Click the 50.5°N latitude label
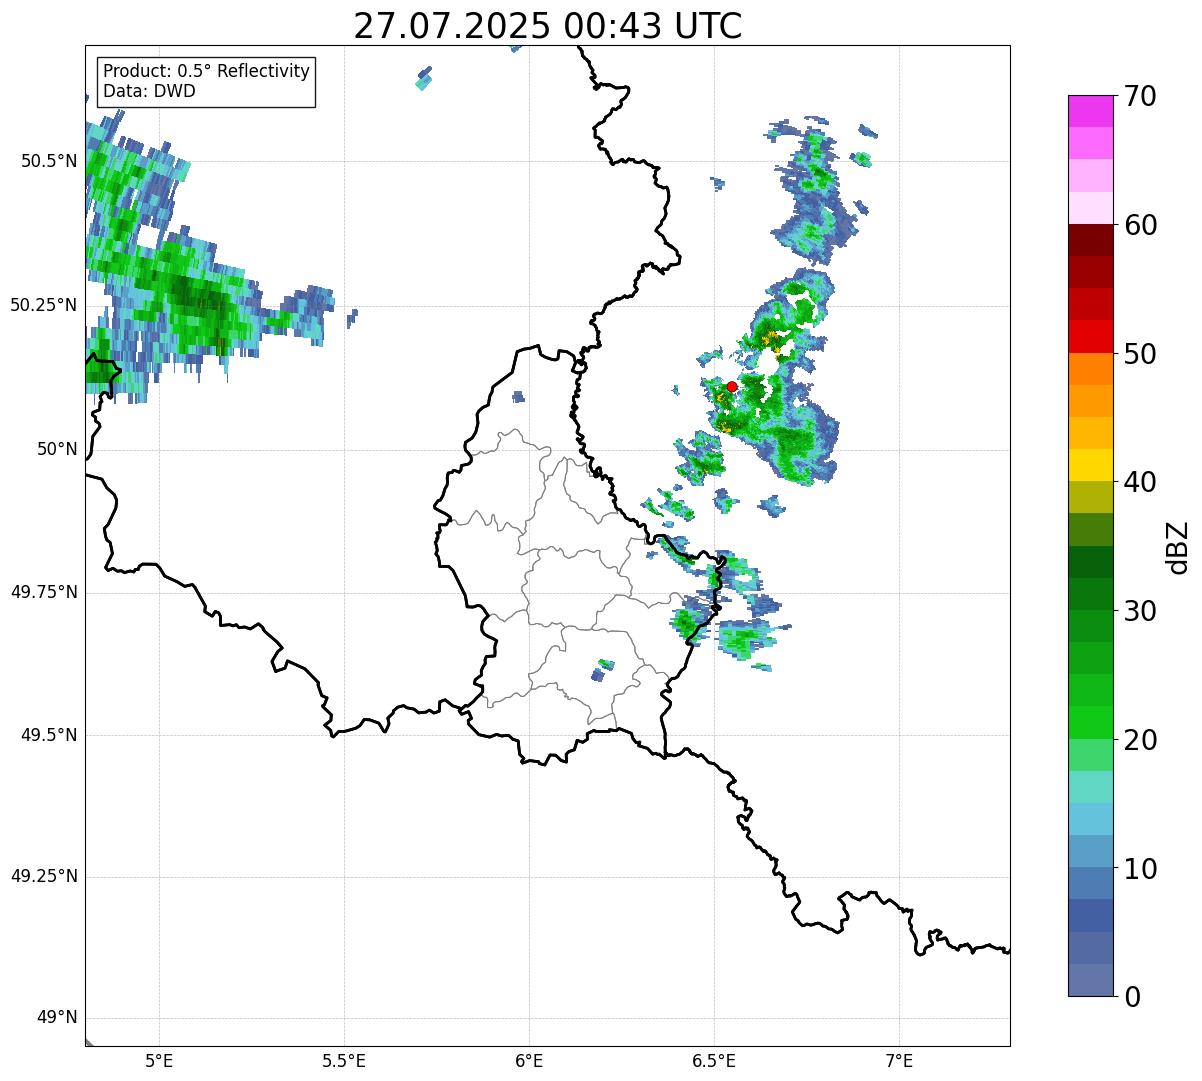 [x=48, y=161]
